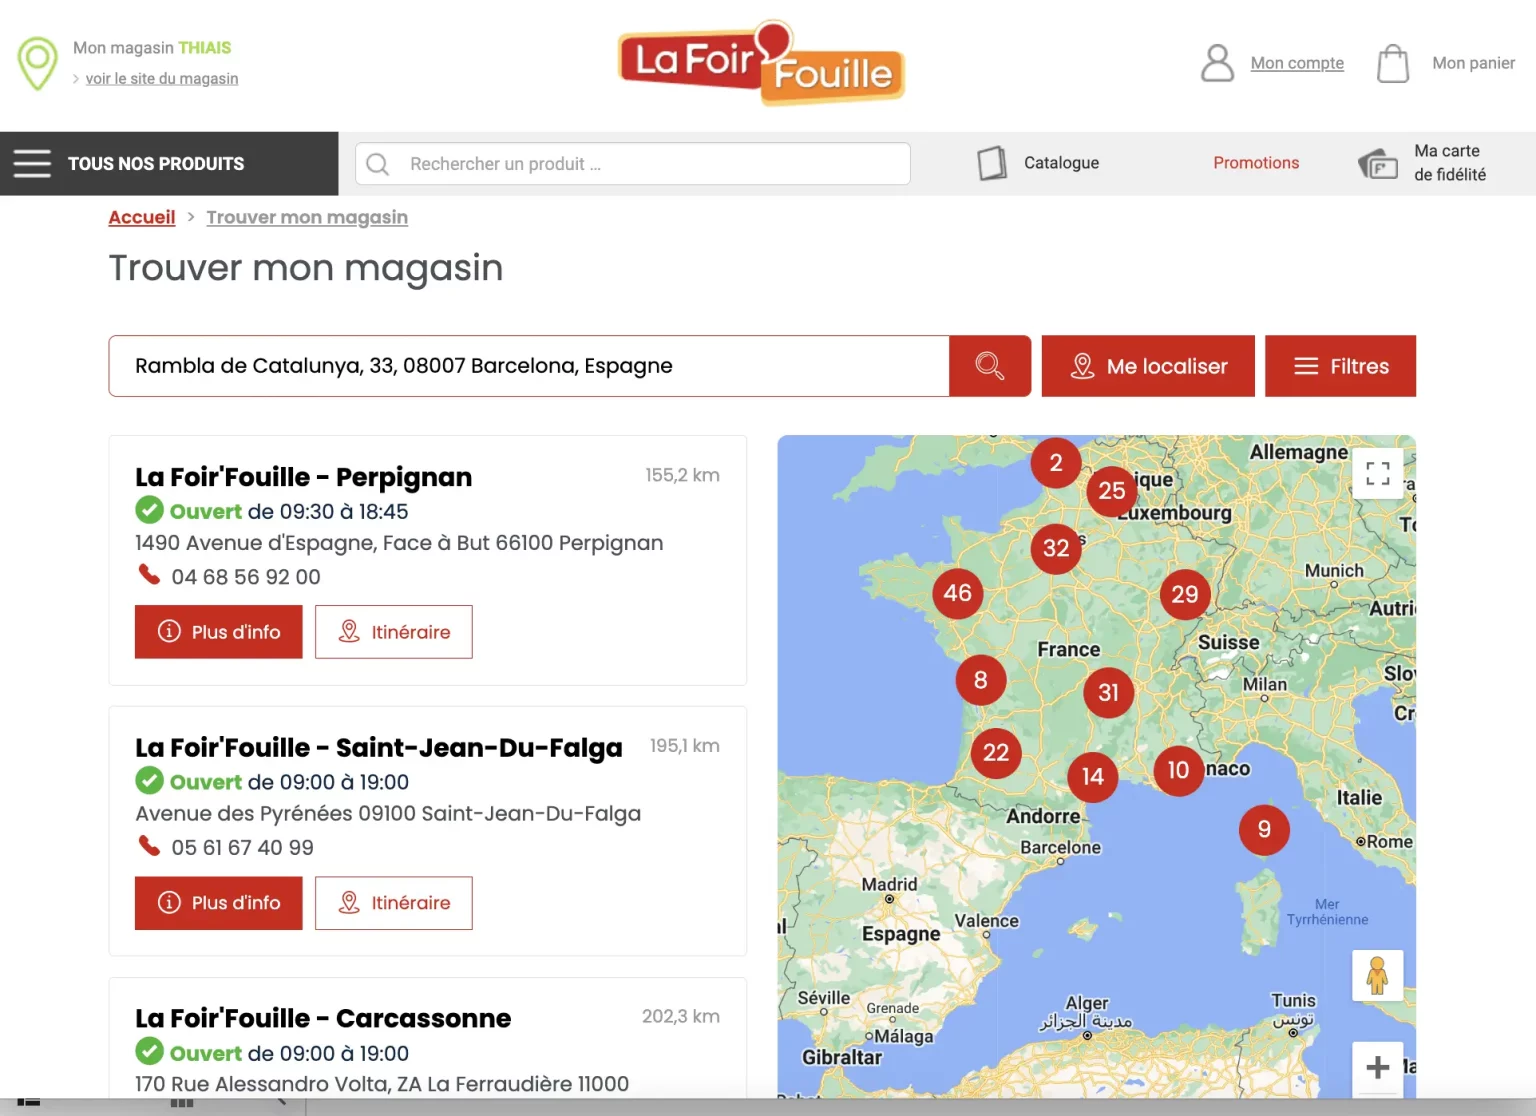Click map cluster marker 32

pos(1056,548)
